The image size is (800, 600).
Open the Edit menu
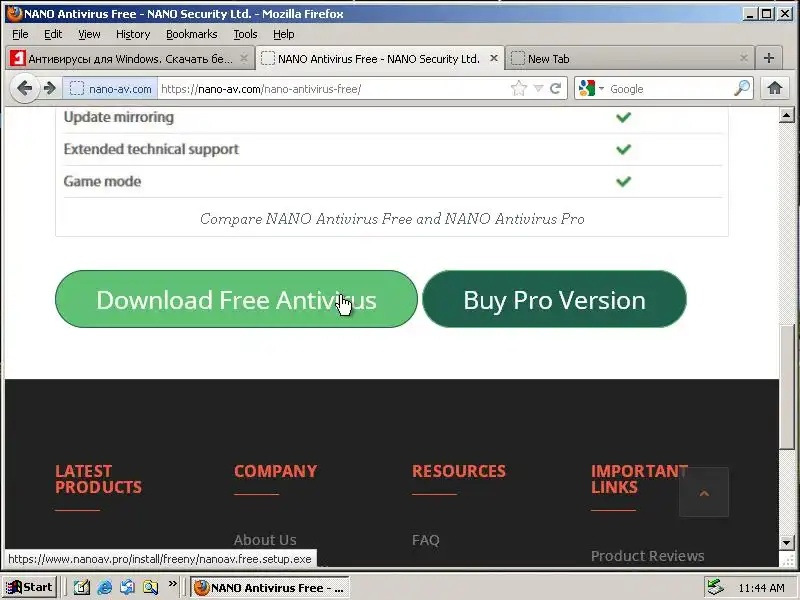point(53,34)
